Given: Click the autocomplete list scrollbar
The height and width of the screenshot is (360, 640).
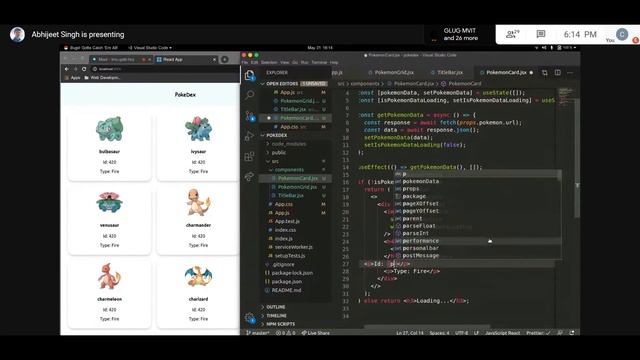Looking at the screenshot, I should (x=559, y=175).
